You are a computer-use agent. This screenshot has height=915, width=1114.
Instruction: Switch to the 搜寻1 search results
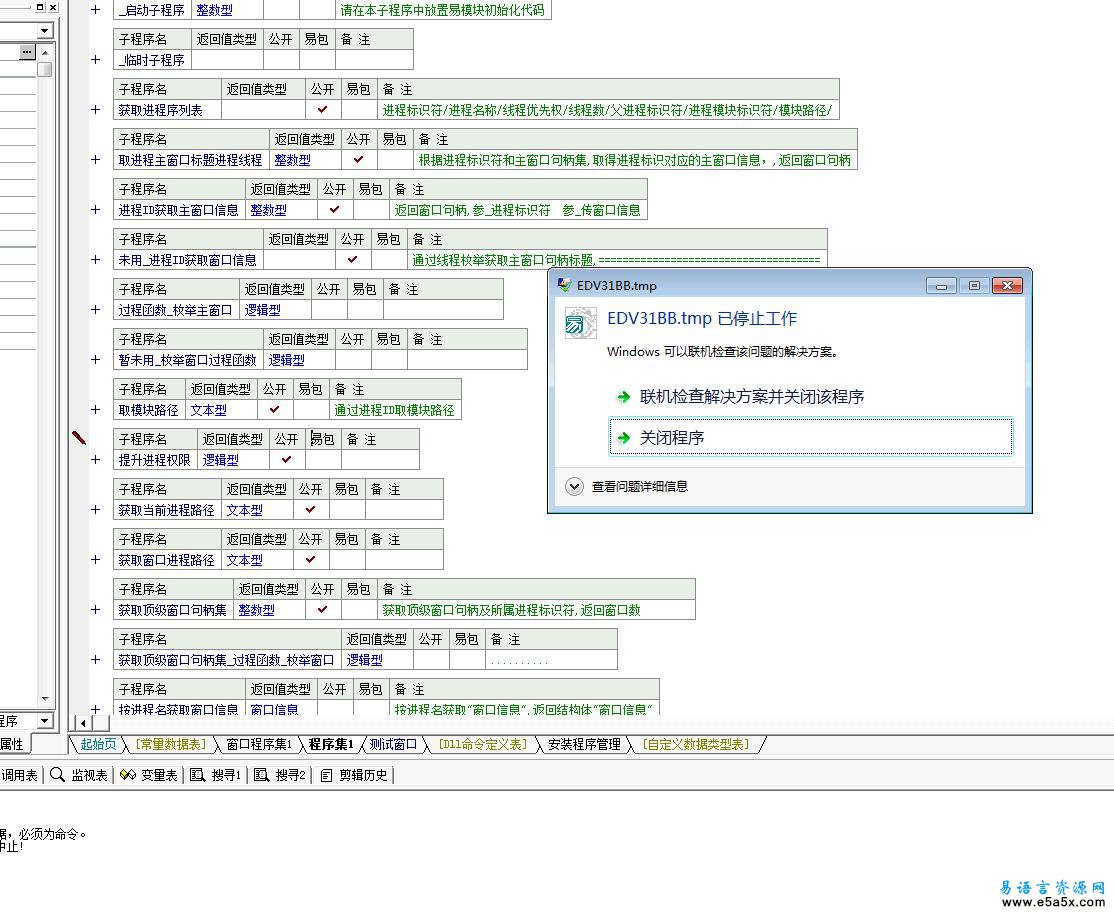click(x=216, y=775)
